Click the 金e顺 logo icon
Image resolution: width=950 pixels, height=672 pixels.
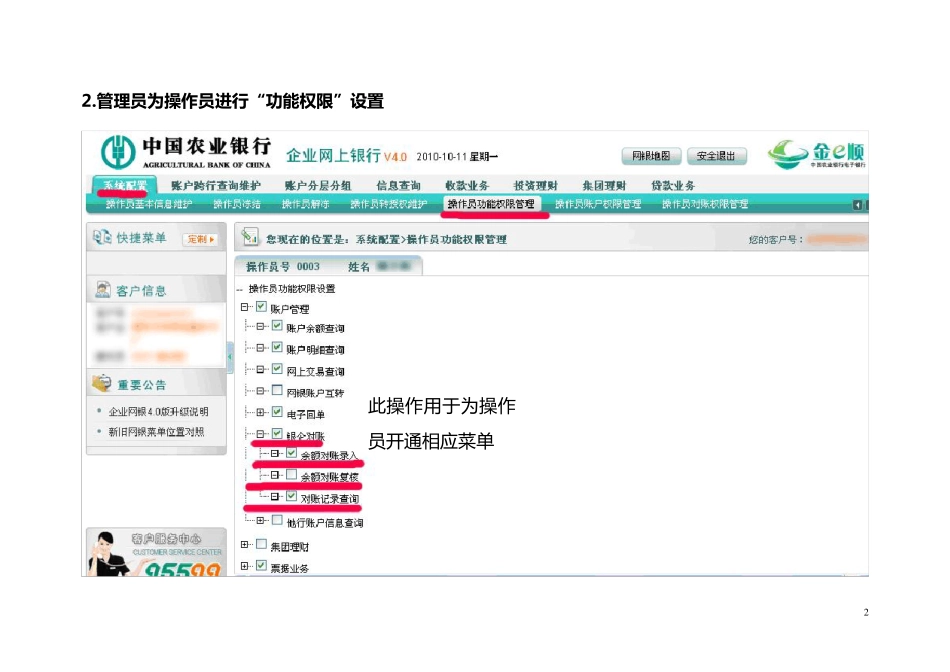pyautogui.click(x=788, y=154)
